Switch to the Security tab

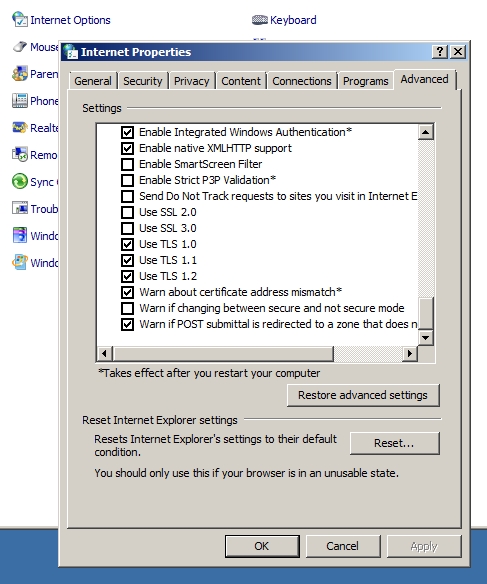143,81
